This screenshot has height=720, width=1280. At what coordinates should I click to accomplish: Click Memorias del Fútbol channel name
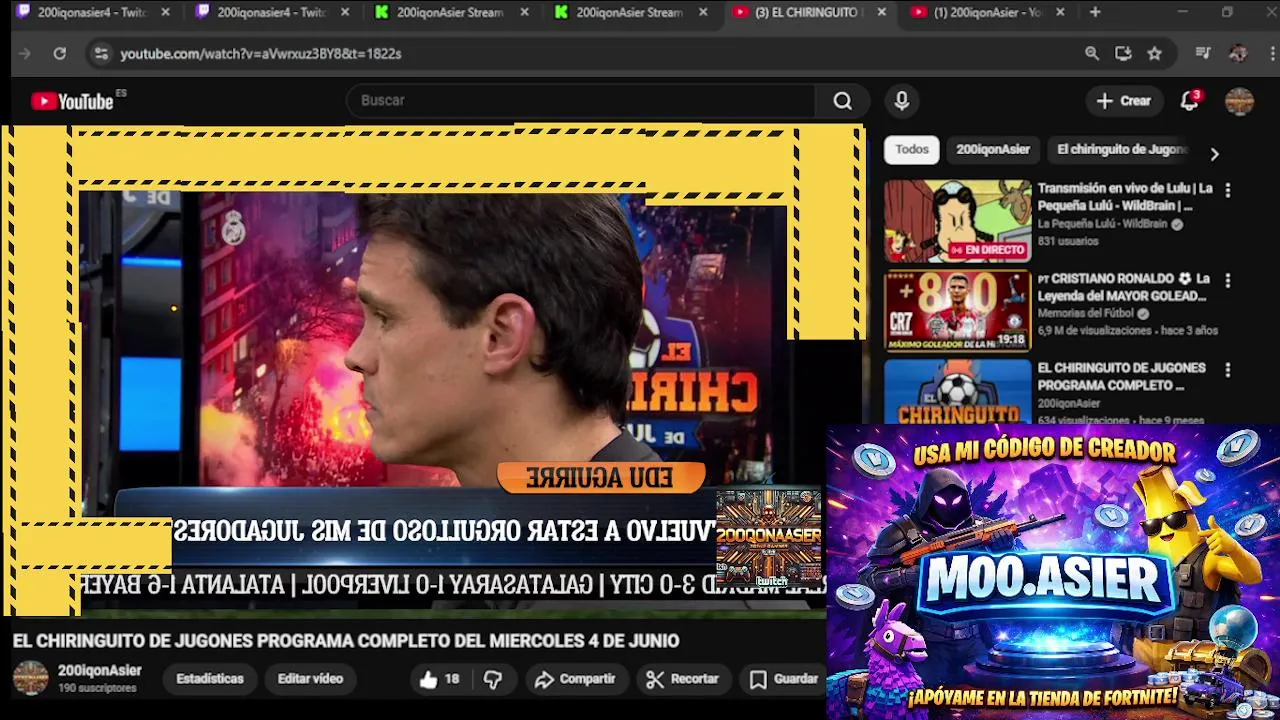[1086, 313]
